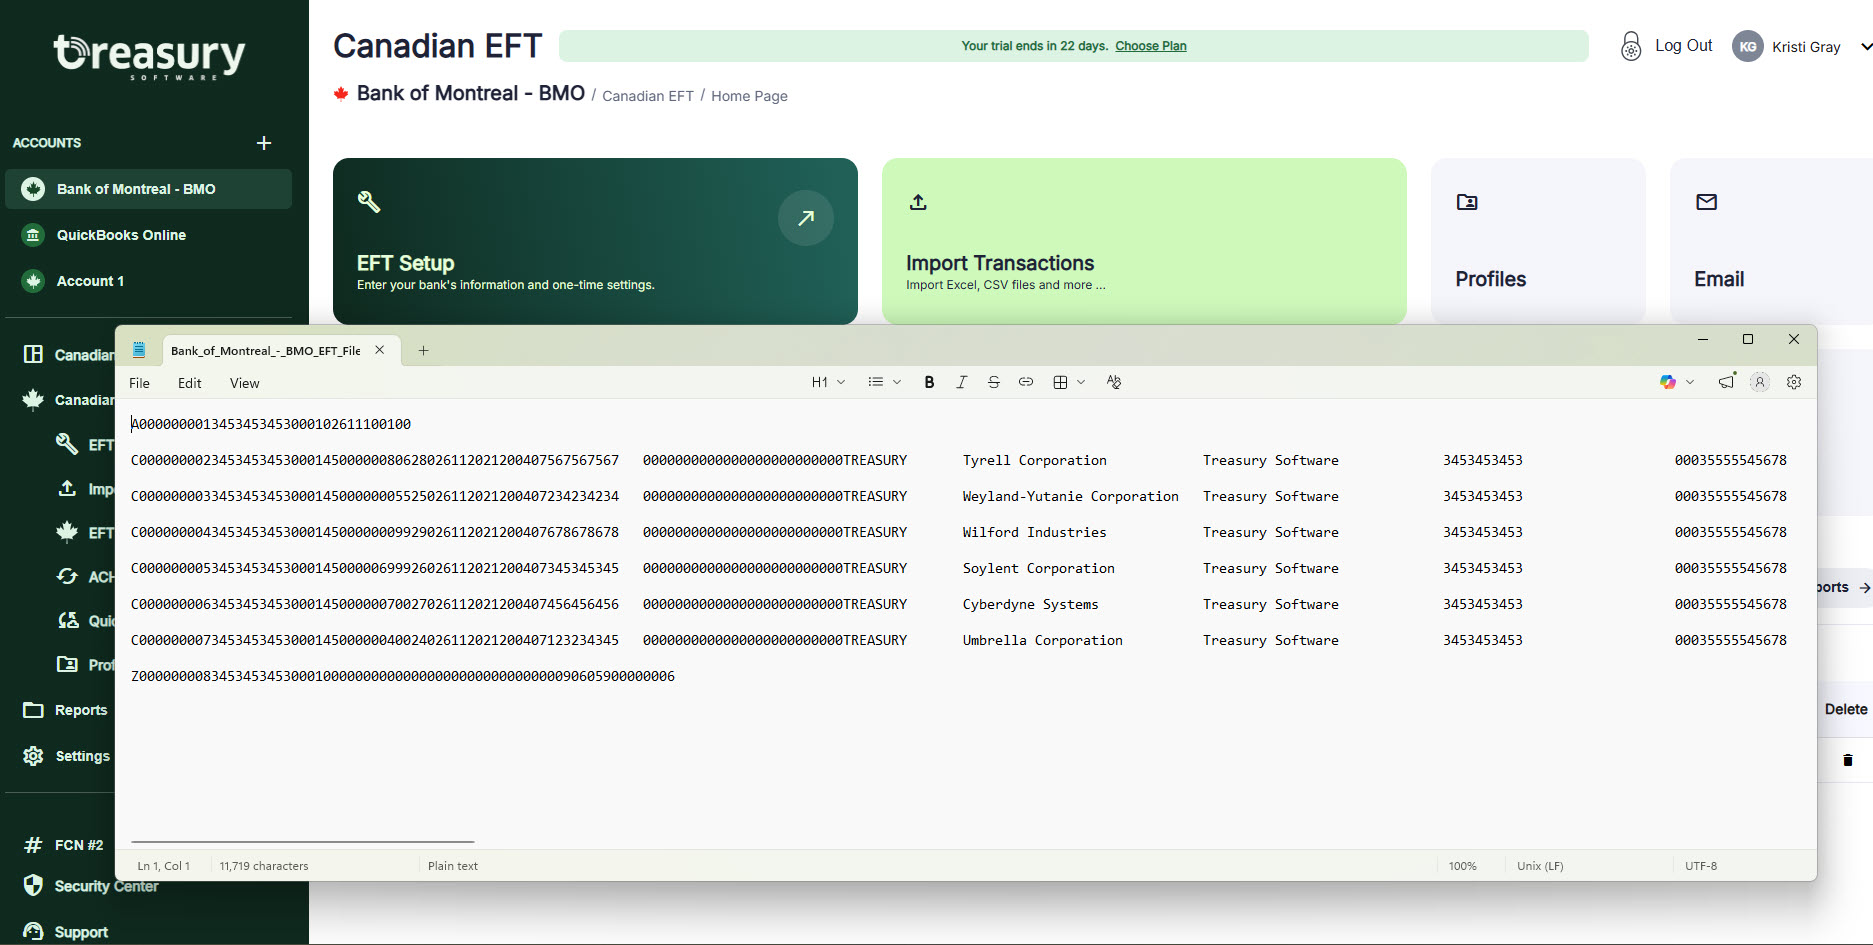
Task: Open the File menu in Notepad
Action: point(139,383)
